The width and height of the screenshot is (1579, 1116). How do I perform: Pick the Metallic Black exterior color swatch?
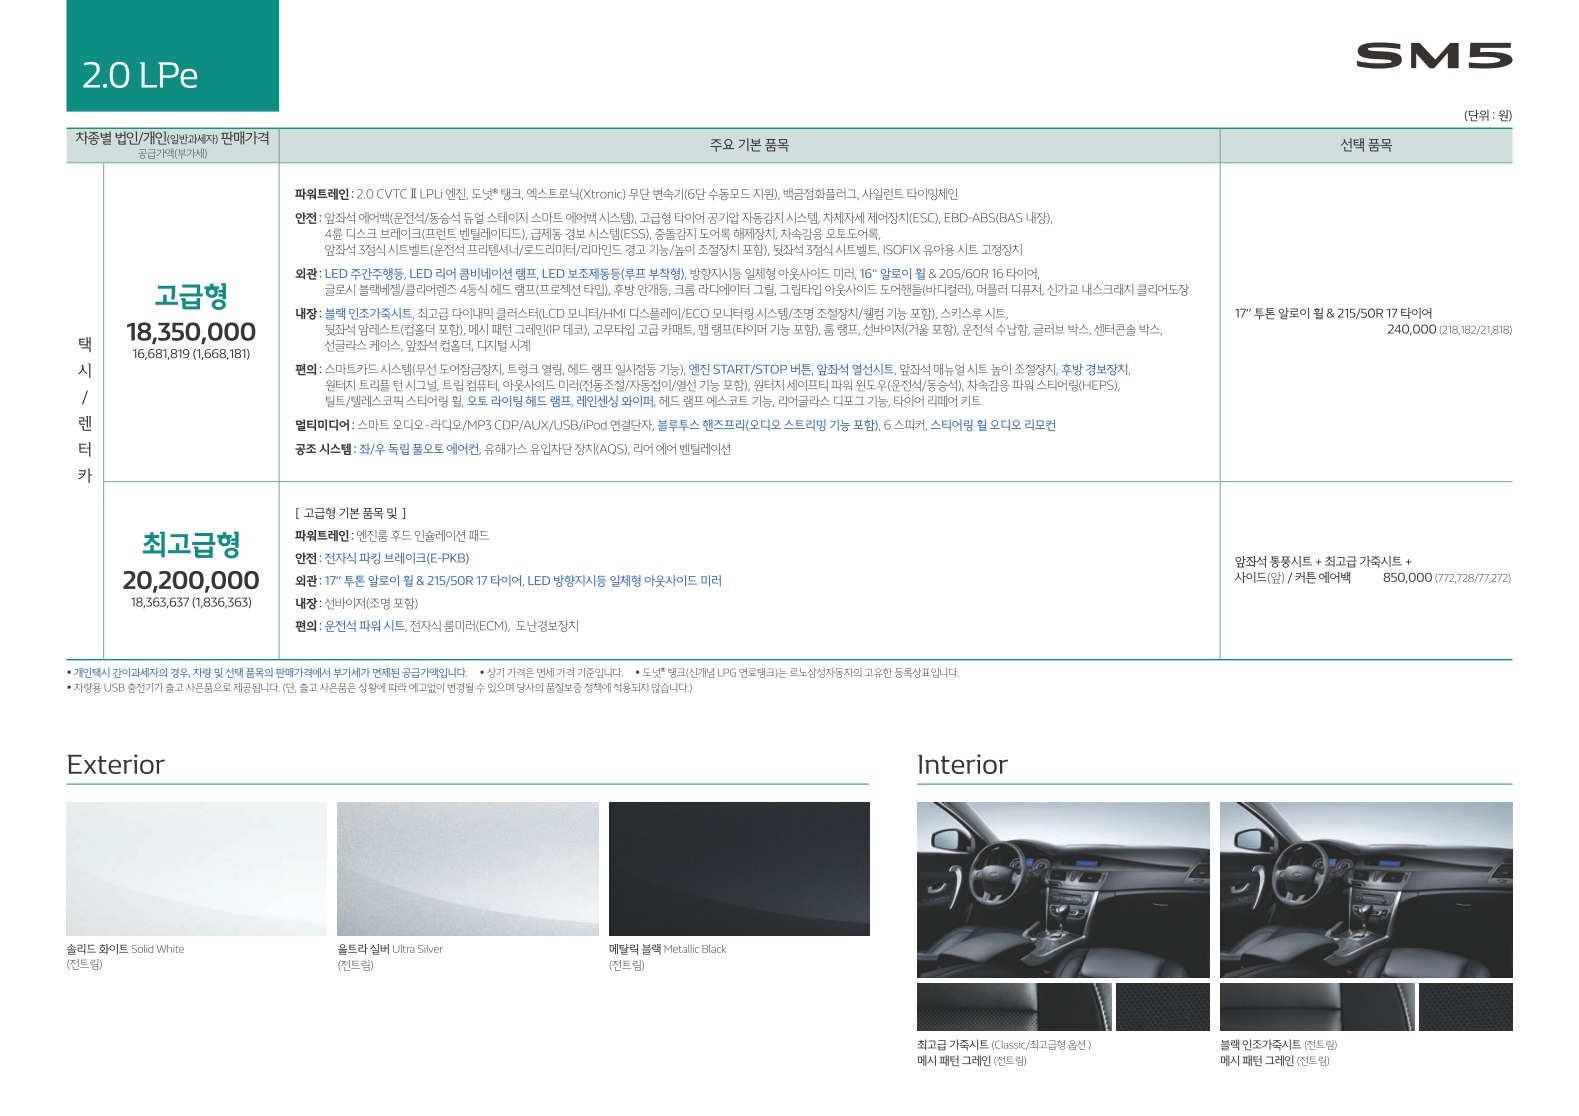click(x=739, y=868)
